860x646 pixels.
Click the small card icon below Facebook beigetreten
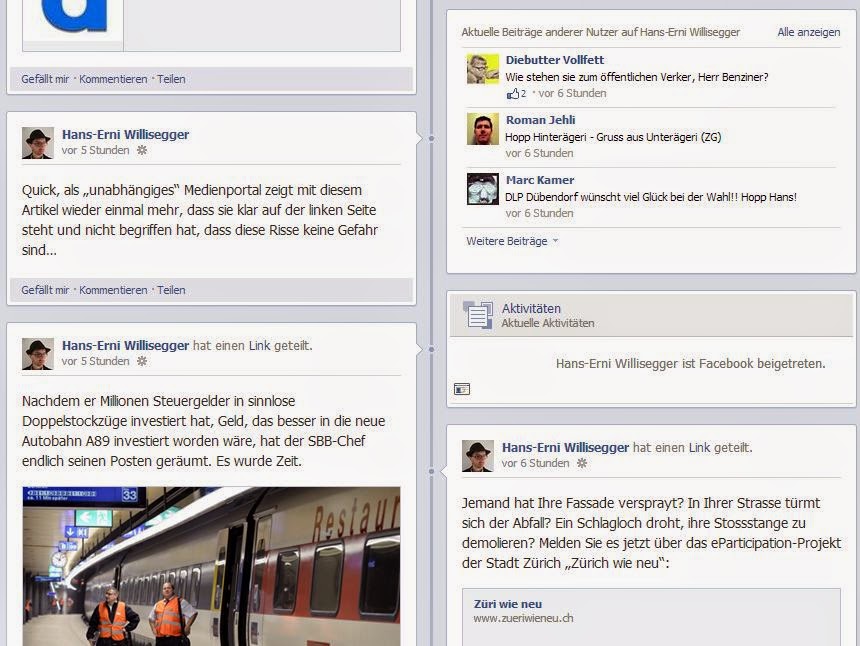(x=462, y=389)
